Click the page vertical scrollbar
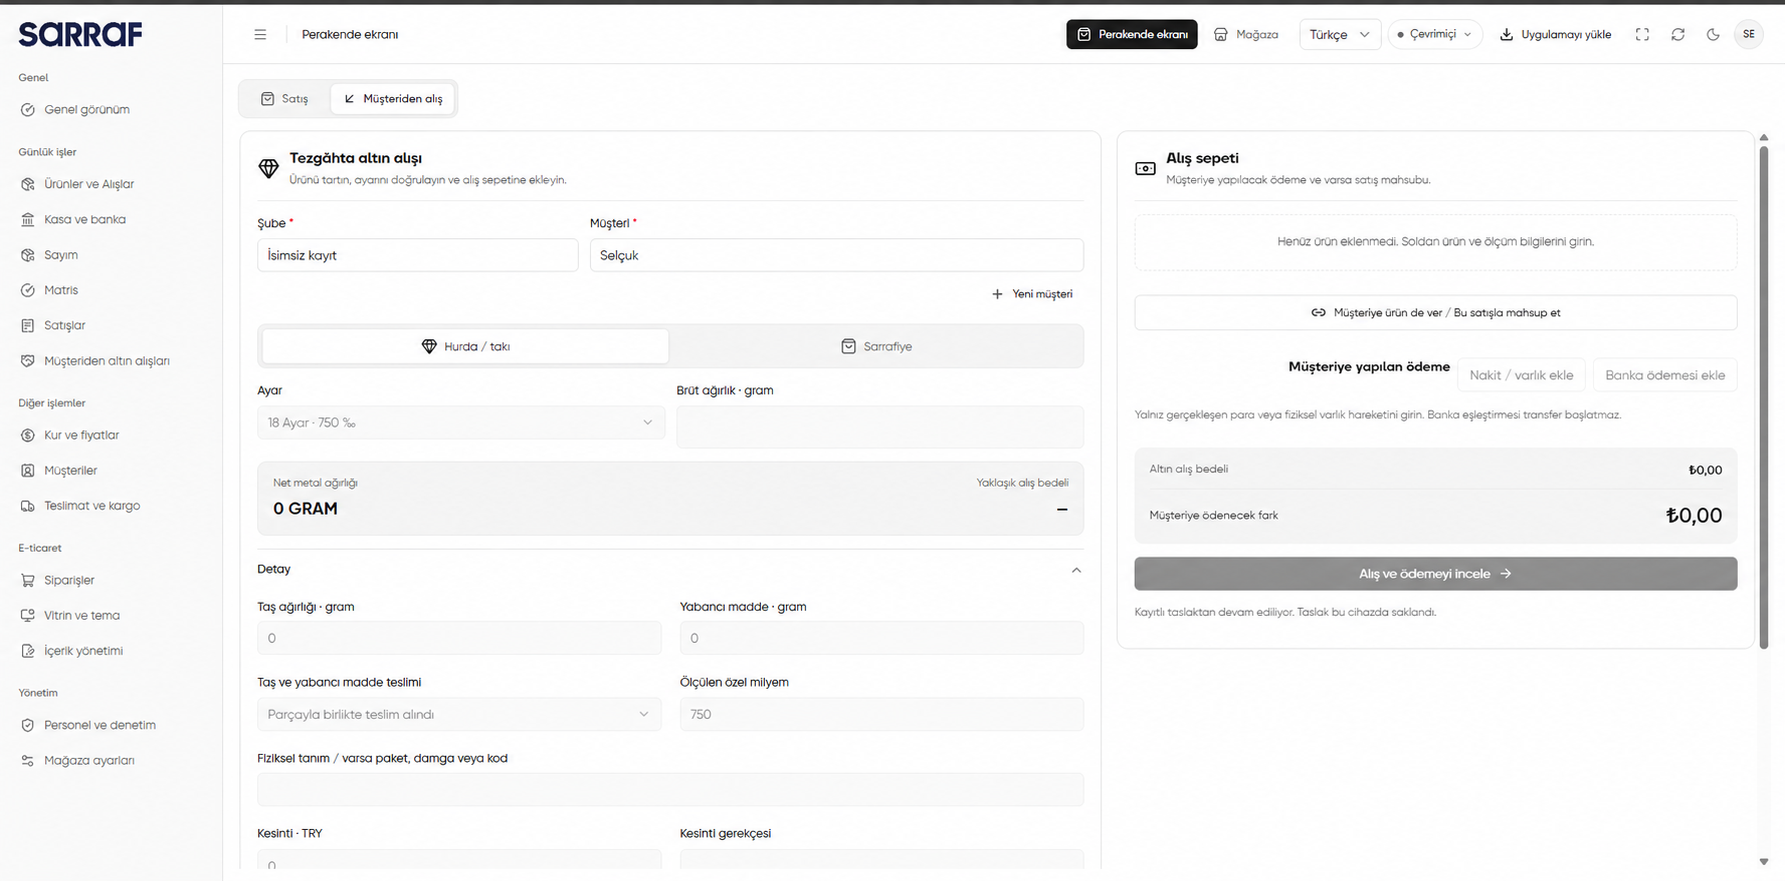This screenshot has height=881, width=1785. (x=1764, y=400)
